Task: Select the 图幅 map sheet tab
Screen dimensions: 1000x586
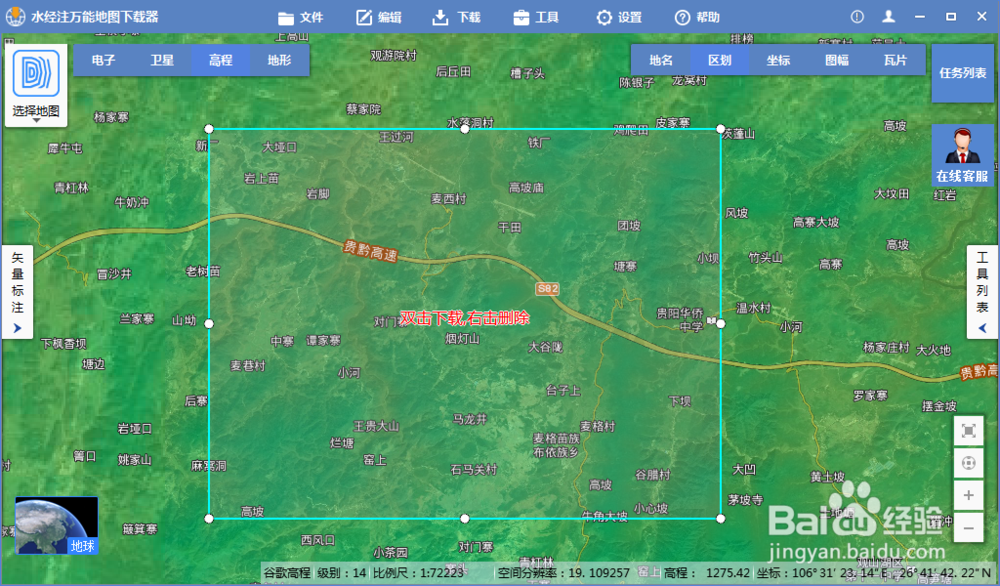Action: pos(837,60)
